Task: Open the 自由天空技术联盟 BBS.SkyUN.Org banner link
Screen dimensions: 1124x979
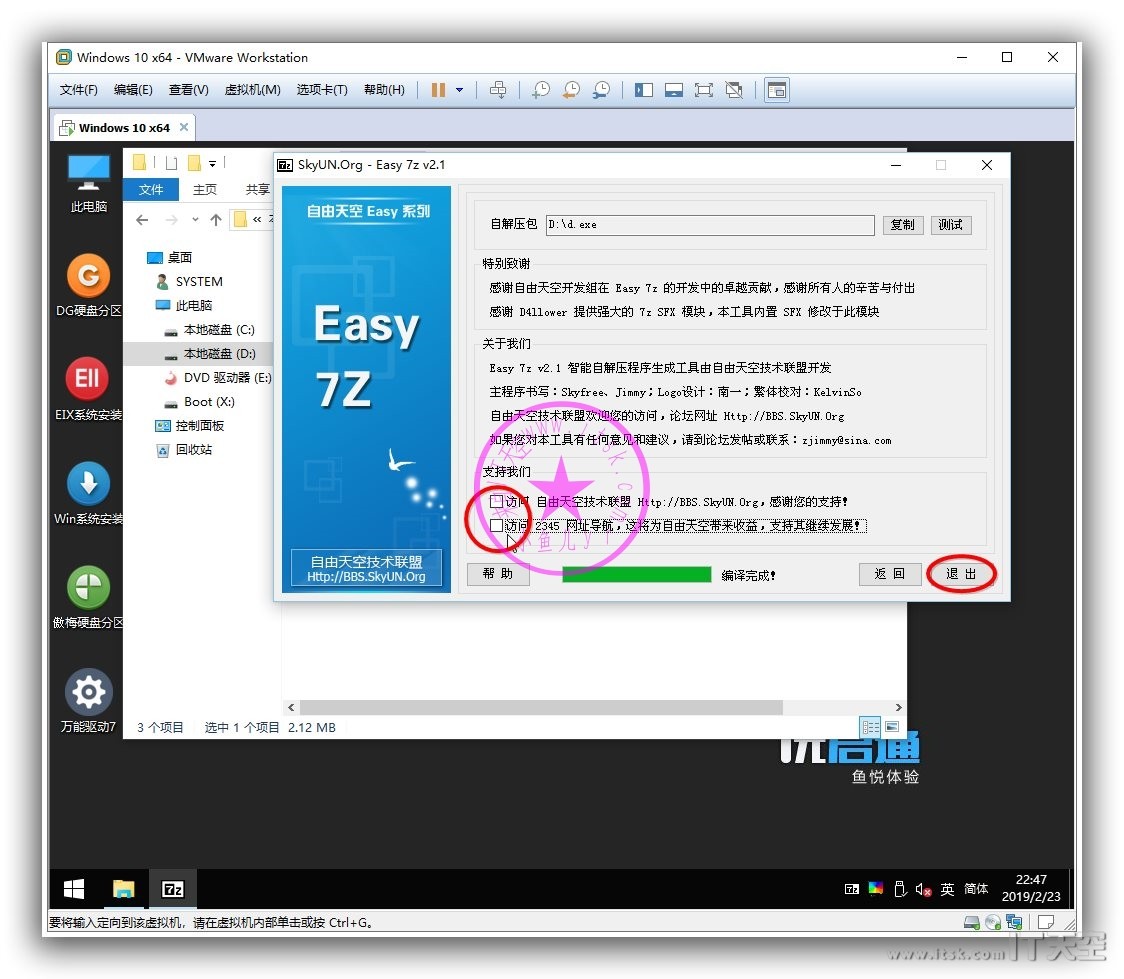Action: [366, 568]
